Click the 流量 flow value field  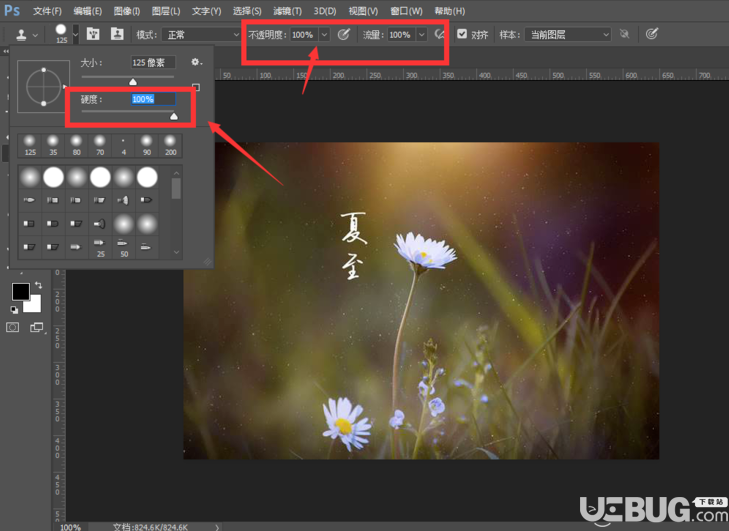pos(401,35)
